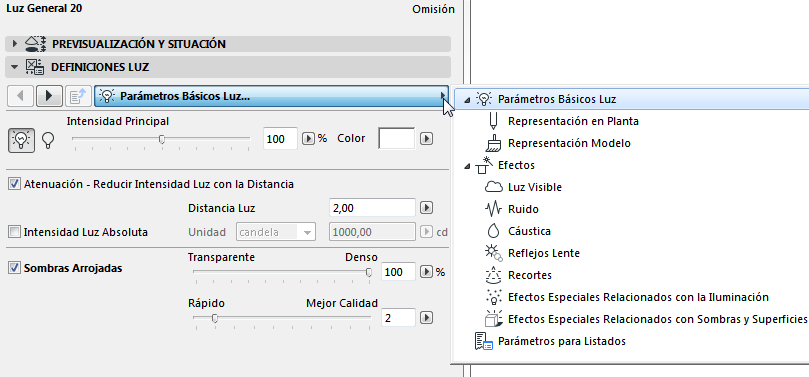Adjust the Intensidad Principal slider

tap(161, 139)
